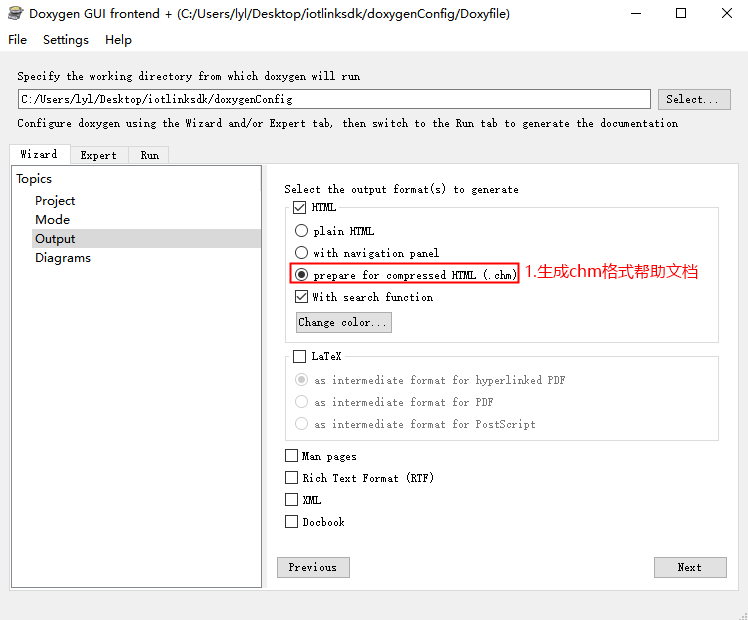Minimize the Doxygen GUI window
This screenshot has width=748, height=620.
coord(636,13)
